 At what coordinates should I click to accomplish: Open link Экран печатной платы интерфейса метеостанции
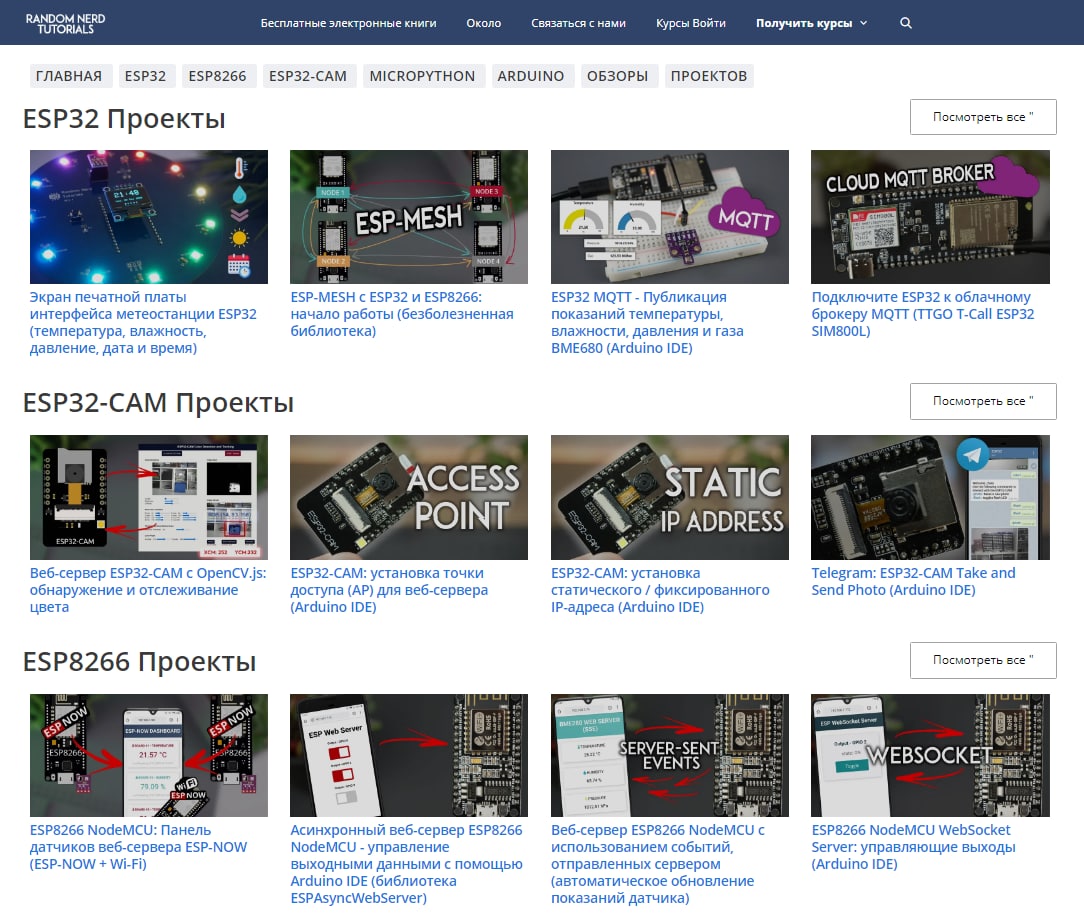tap(143, 322)
